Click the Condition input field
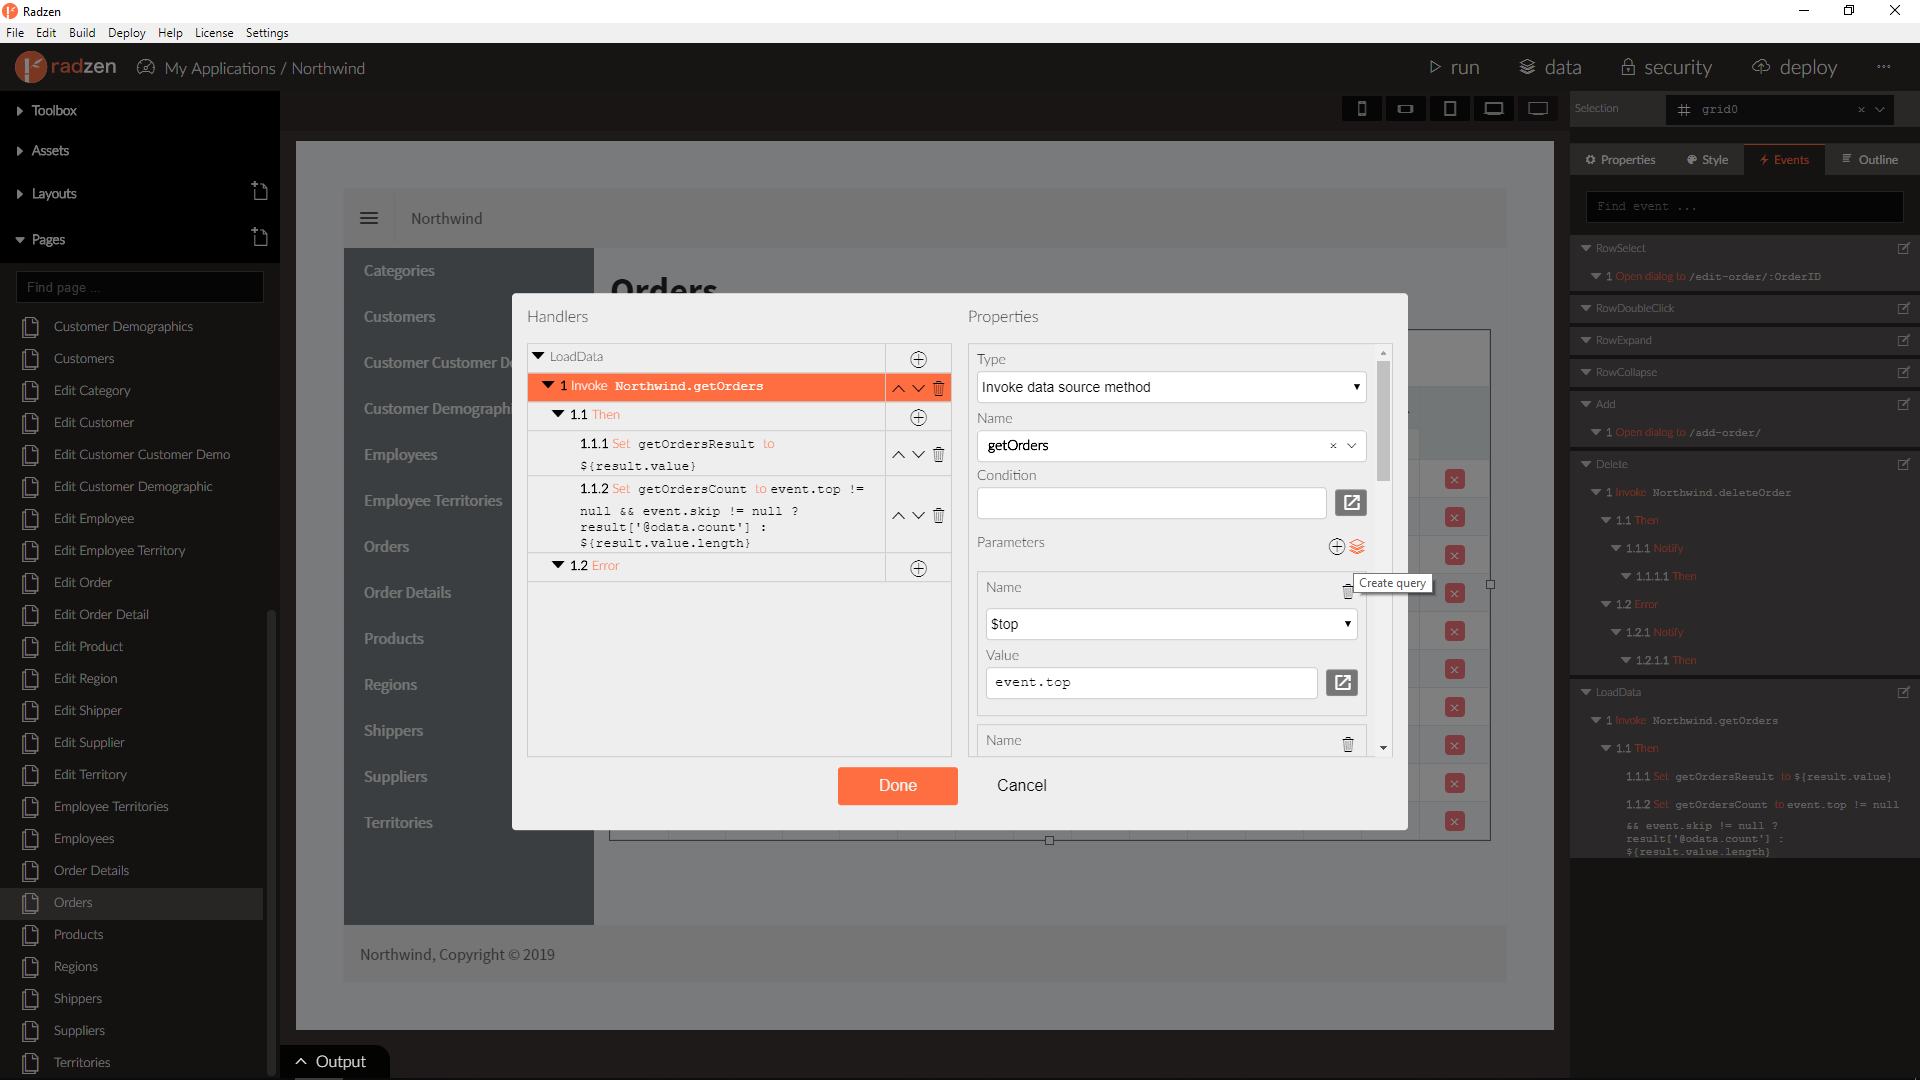The height and width of the screenshot is (1080, 1920). pyautogui.click(x=1151, y=503)
